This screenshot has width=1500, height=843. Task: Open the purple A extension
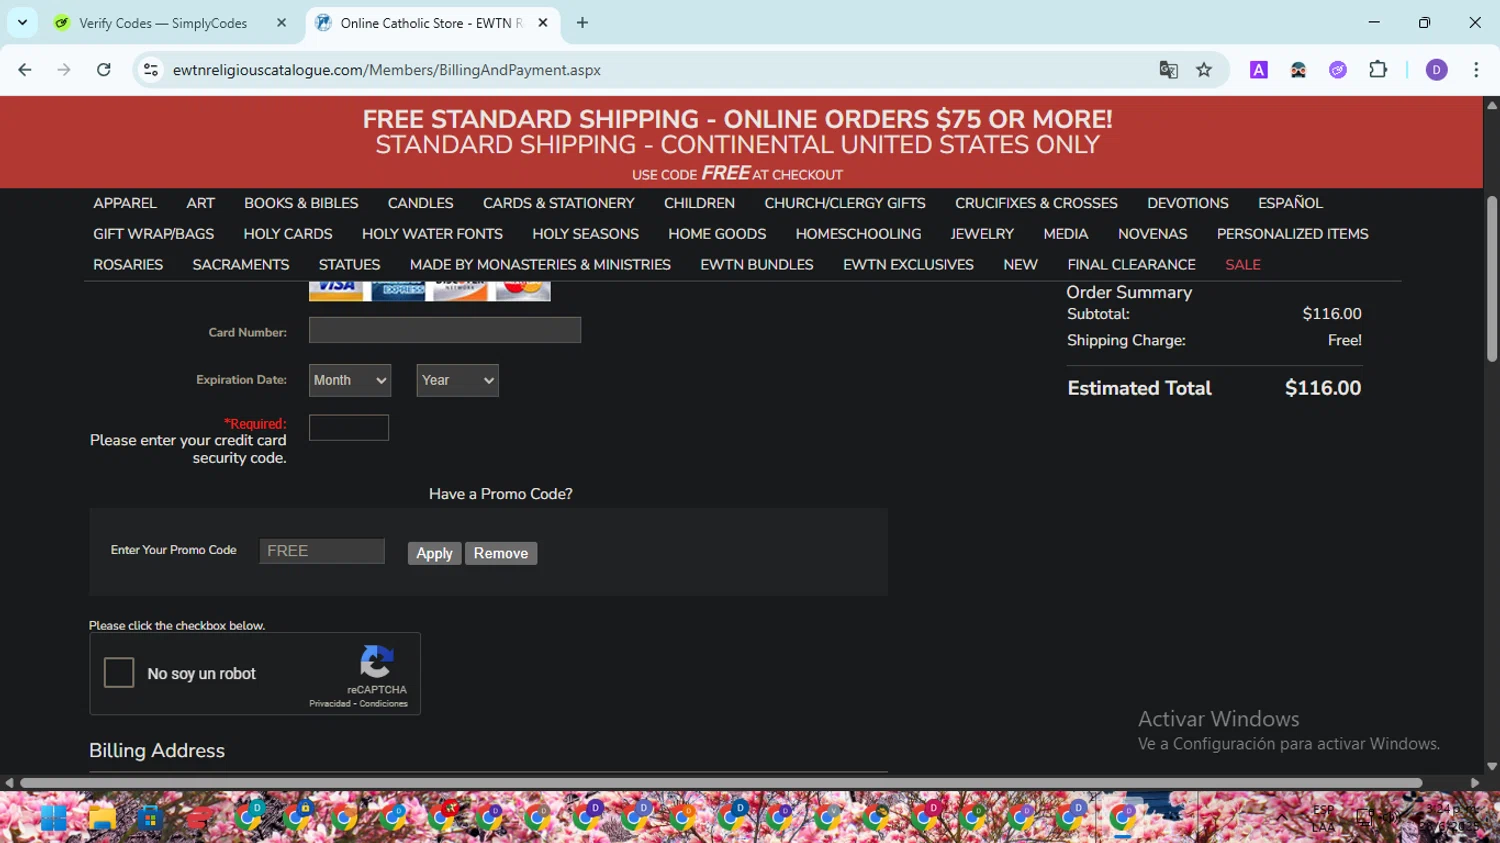(x=1259, y=70)
